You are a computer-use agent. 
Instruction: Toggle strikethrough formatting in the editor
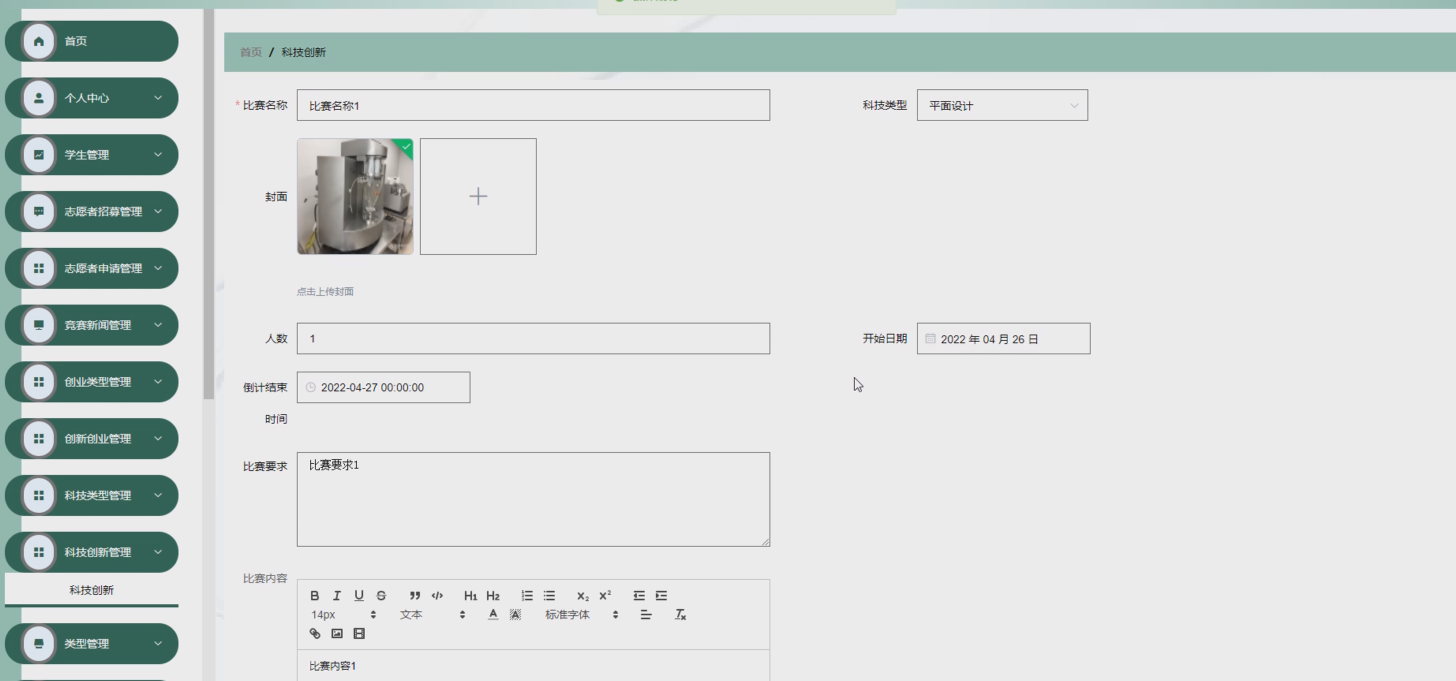[x=381, y=596]
